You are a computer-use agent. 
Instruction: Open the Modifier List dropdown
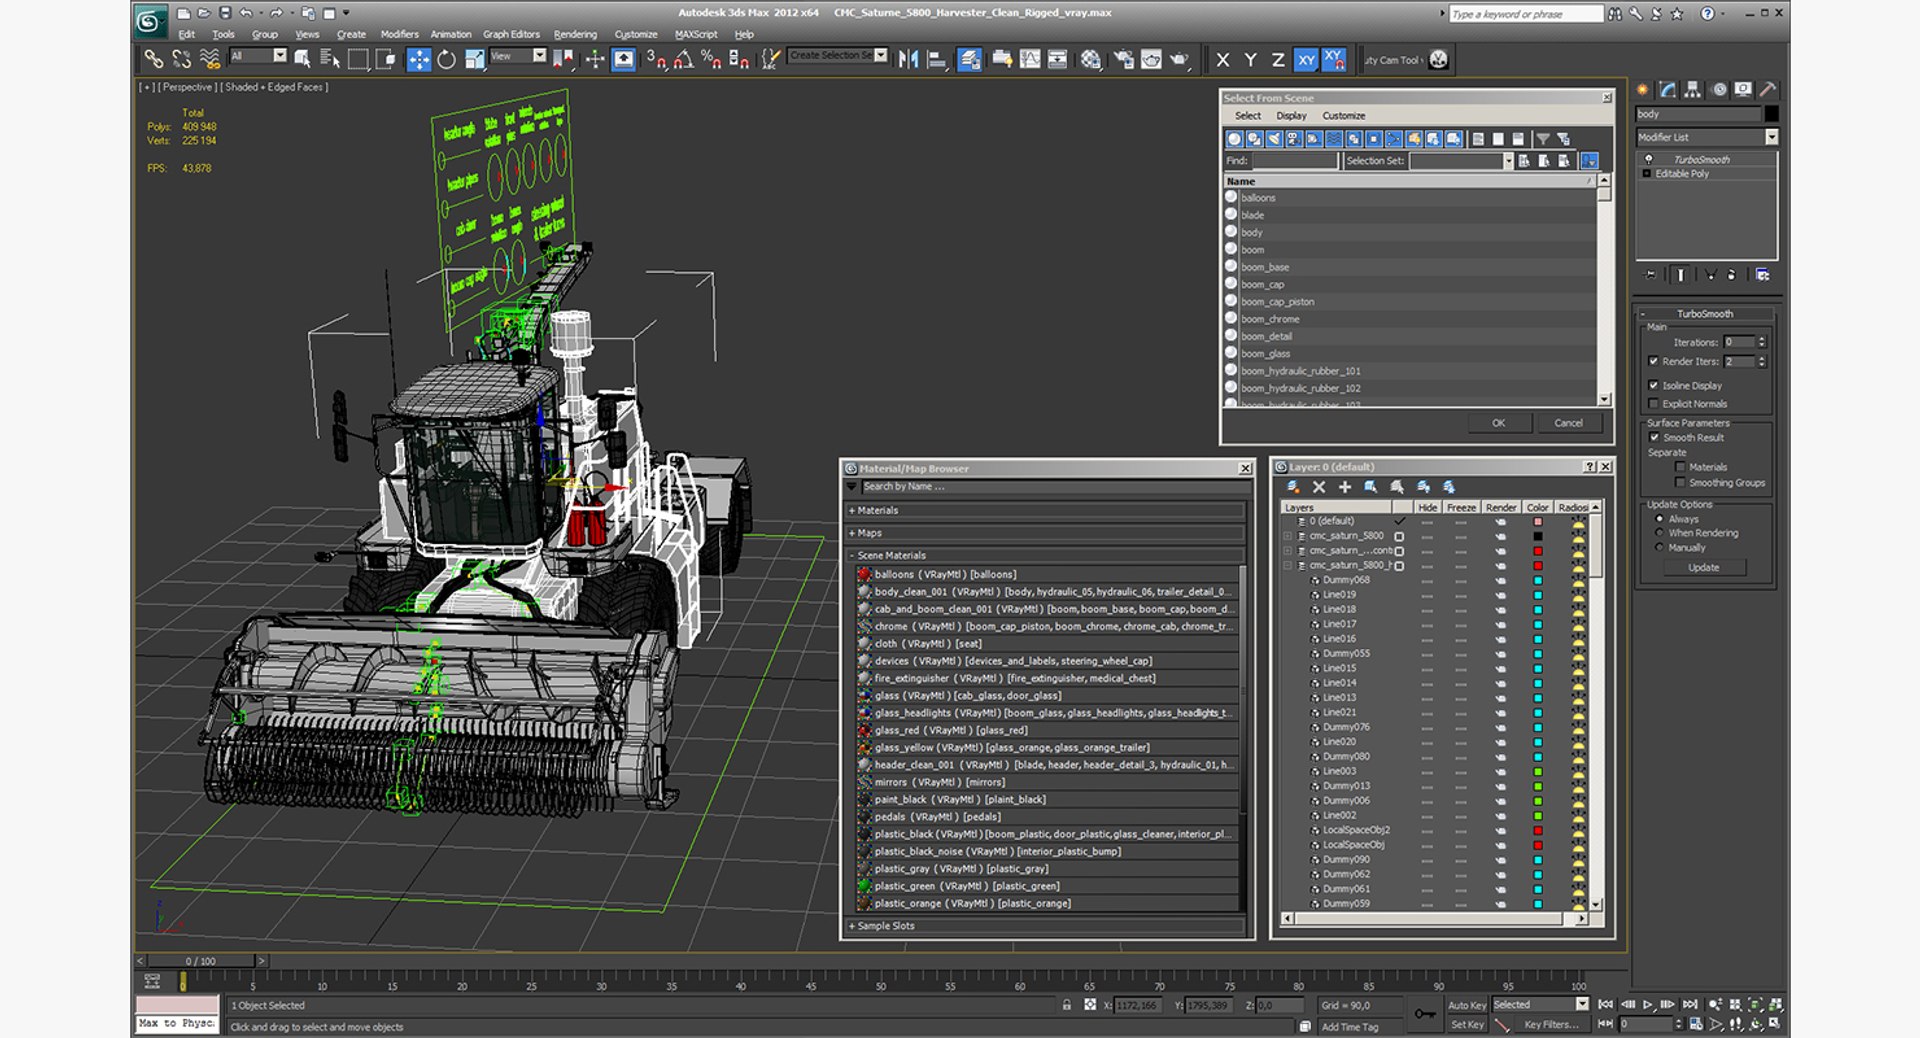[1771, 137]
